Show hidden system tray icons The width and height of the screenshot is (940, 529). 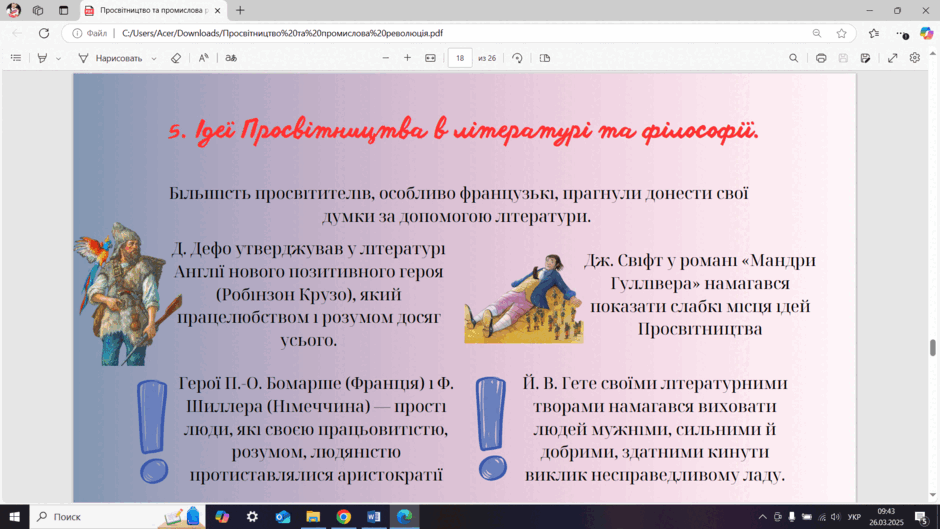[763, 516]
